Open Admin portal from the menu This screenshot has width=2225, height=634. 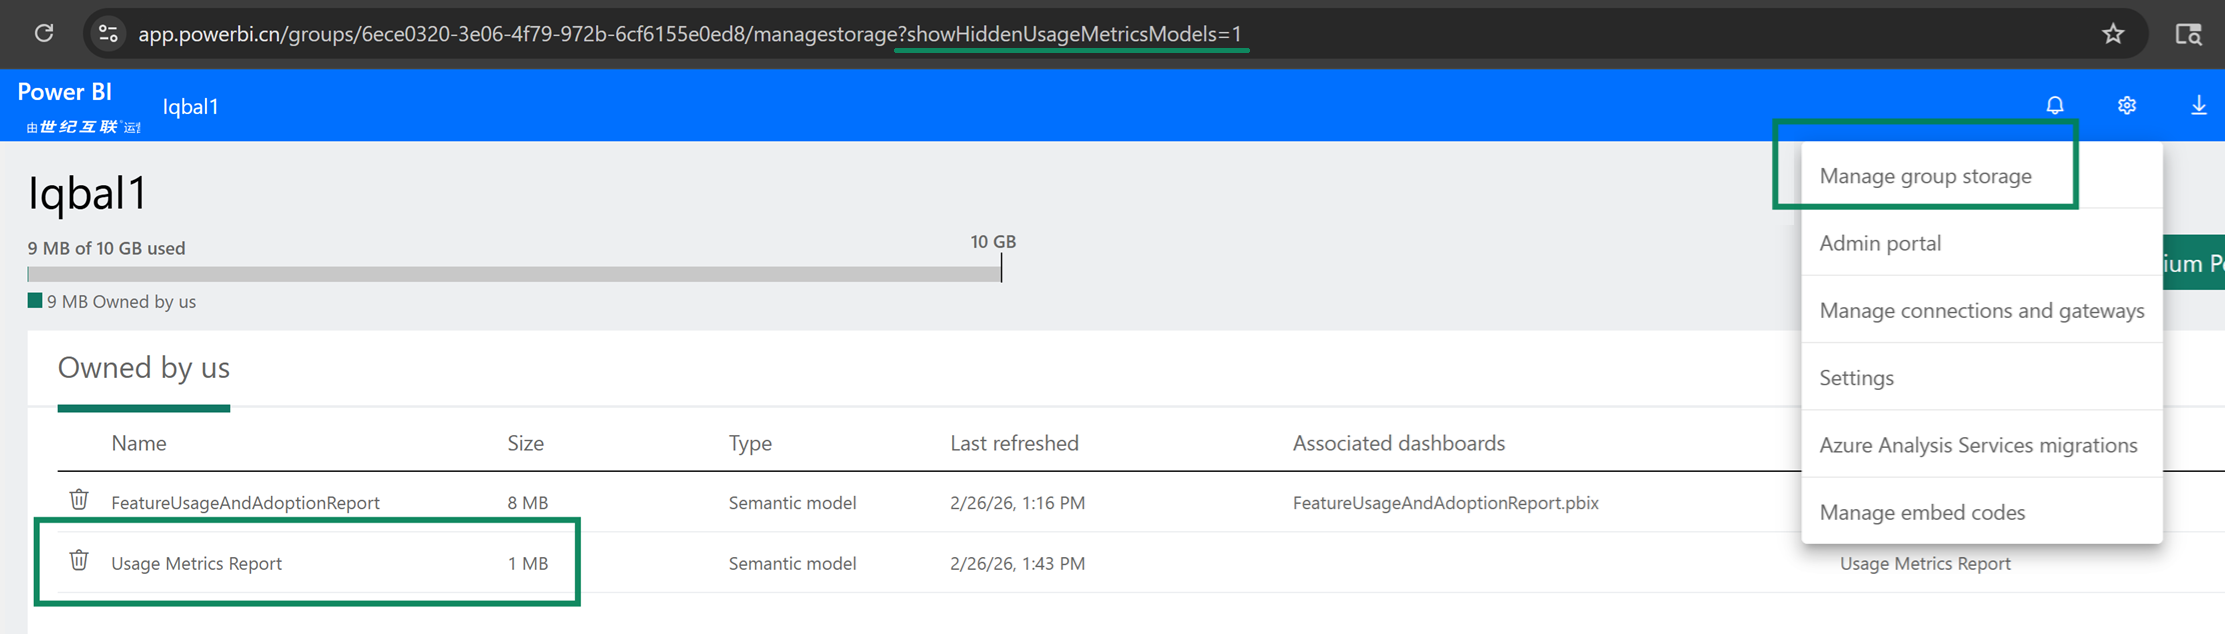(x=1880, y=243)
